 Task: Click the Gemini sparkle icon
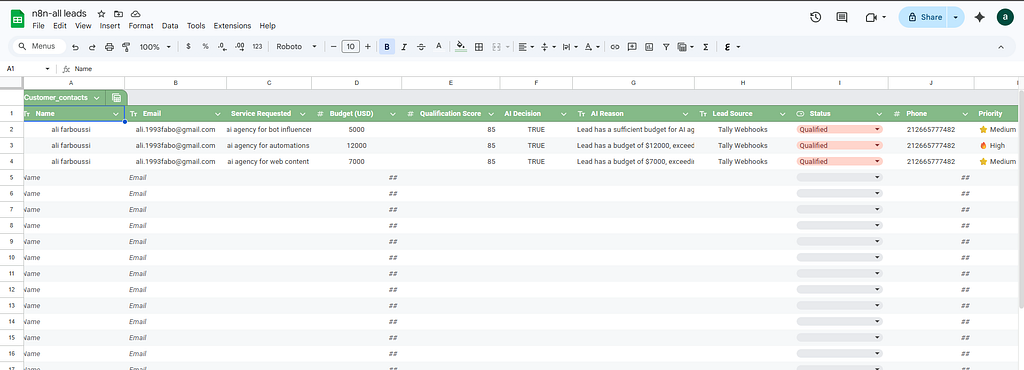click(979, 18)
